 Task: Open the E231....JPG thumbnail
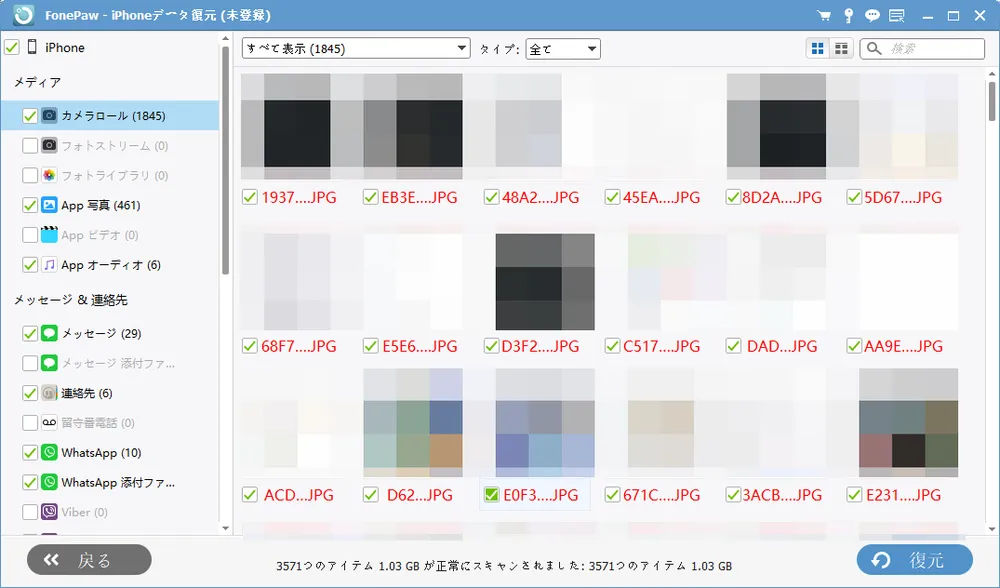pos(908,422)
